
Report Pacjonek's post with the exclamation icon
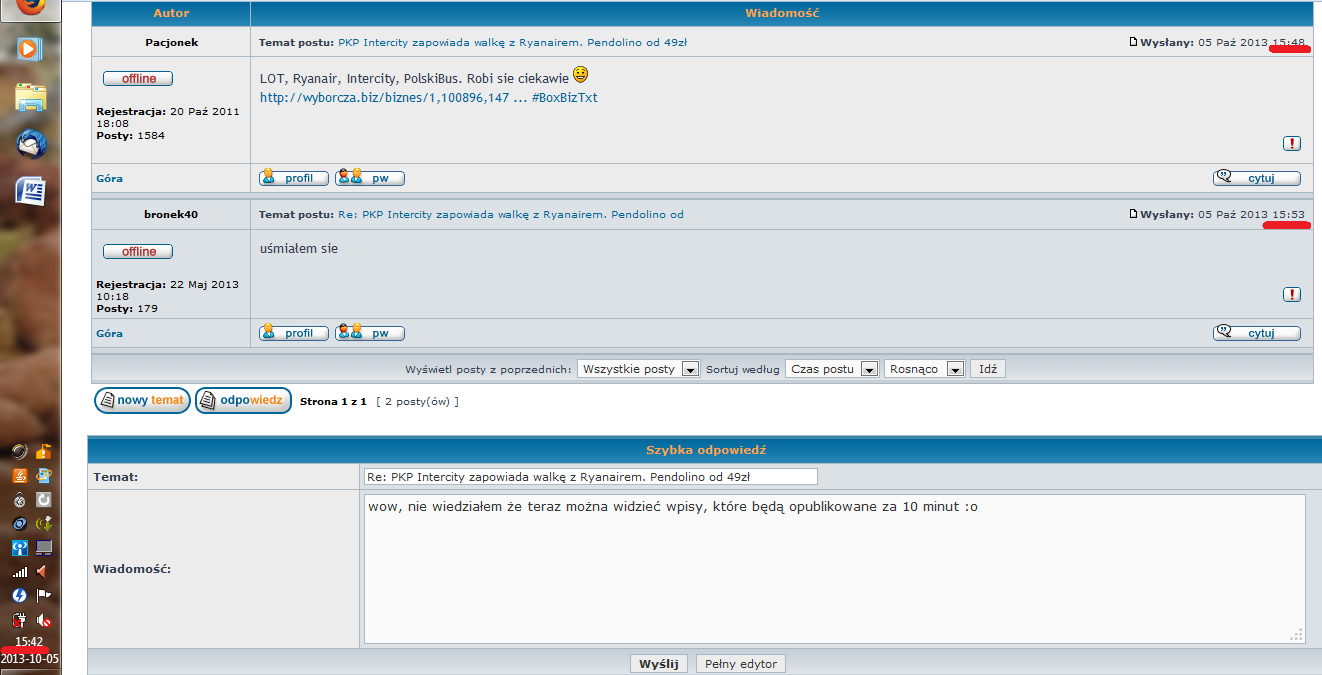point(1292,144)
